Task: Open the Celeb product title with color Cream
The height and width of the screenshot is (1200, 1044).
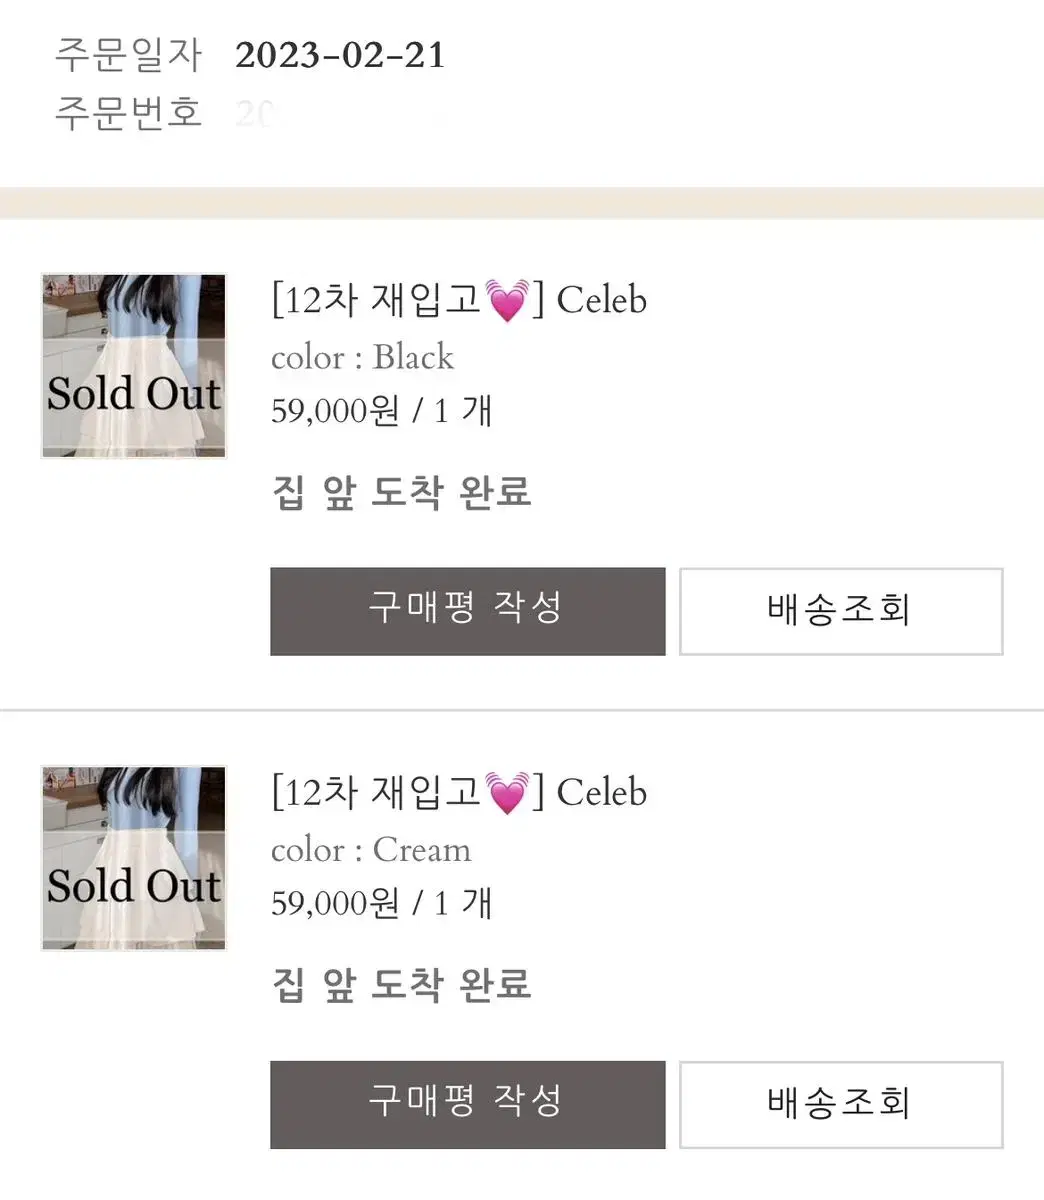Action: click(459, 792)
